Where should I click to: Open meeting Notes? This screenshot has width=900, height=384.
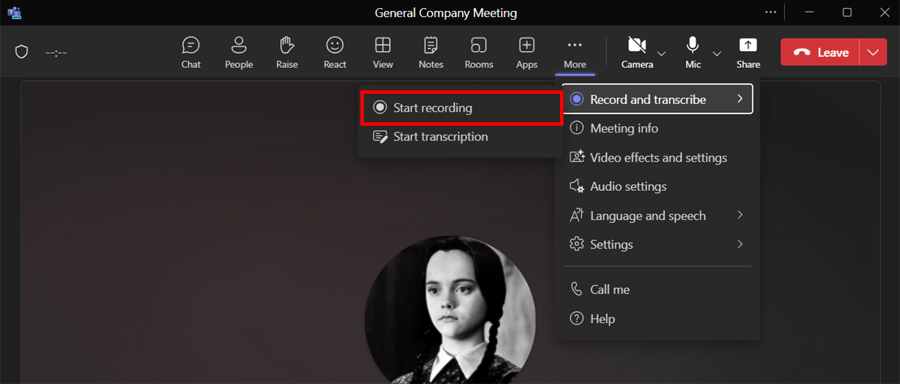tap(430, 52)
